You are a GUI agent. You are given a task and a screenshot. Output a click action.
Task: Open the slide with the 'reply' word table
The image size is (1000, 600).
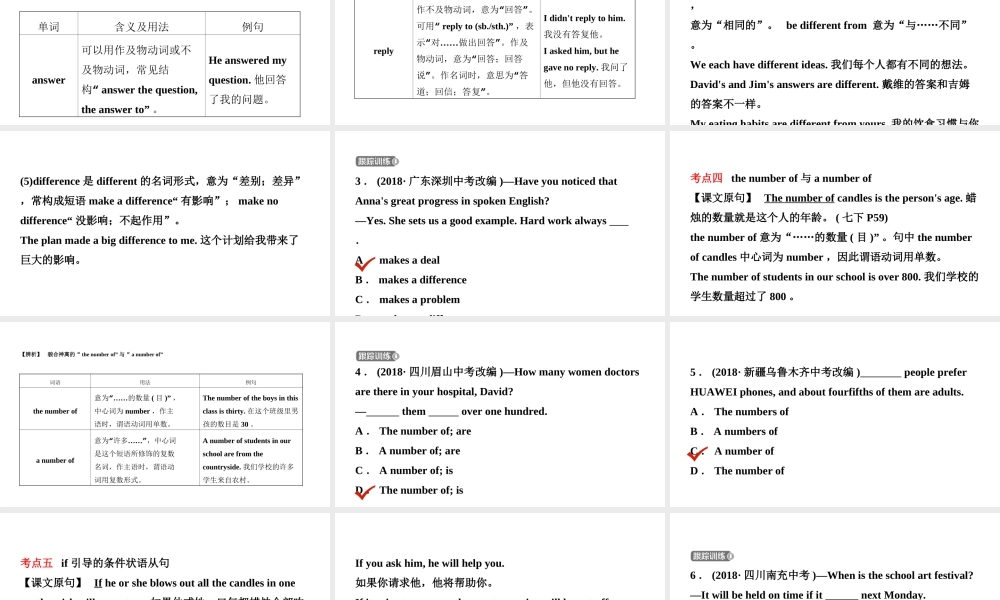[500, 62]
